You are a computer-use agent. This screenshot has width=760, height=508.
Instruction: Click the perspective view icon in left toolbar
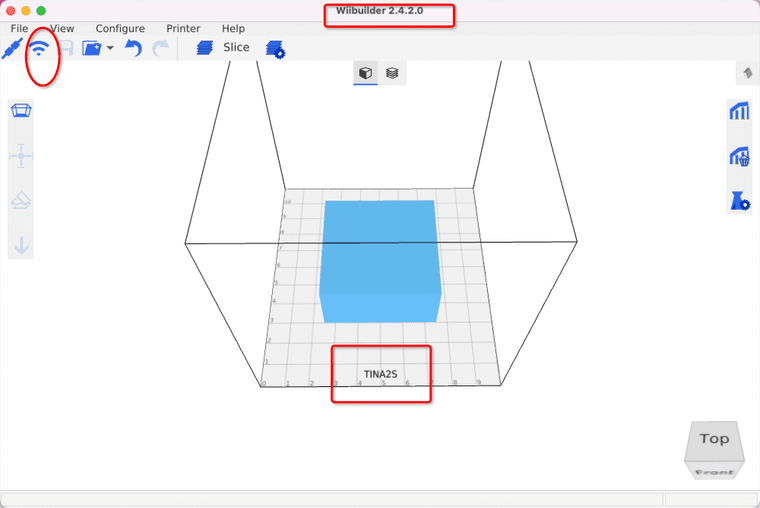pos(20,111)
